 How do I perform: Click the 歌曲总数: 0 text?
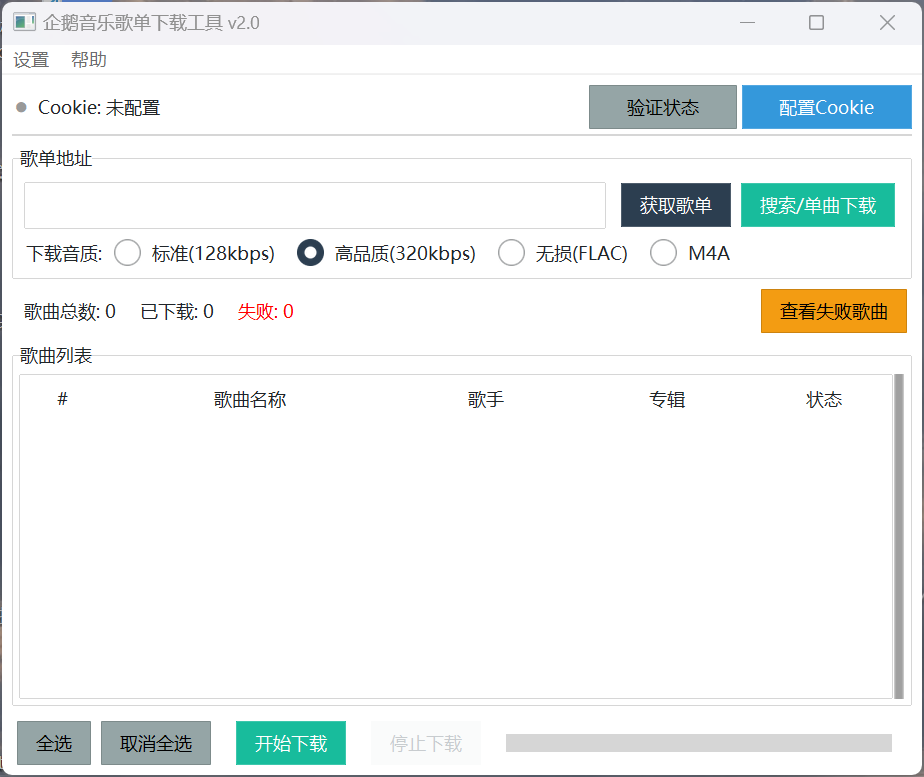70,311
